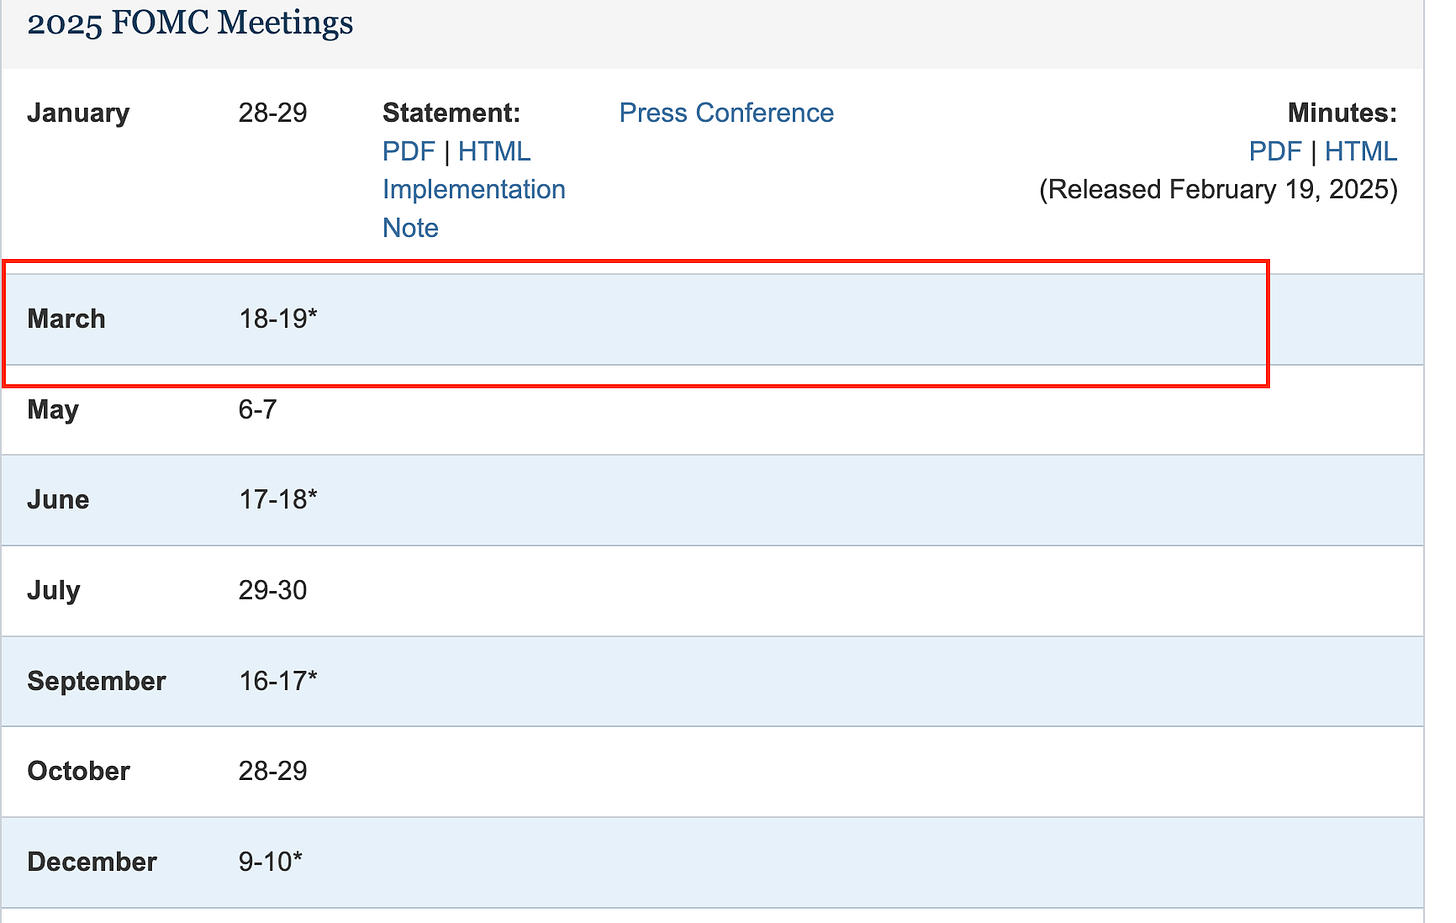This screenshot has height=923, width=1456.
Task: Open the Implementation Note link
Action: click(474, 208)
